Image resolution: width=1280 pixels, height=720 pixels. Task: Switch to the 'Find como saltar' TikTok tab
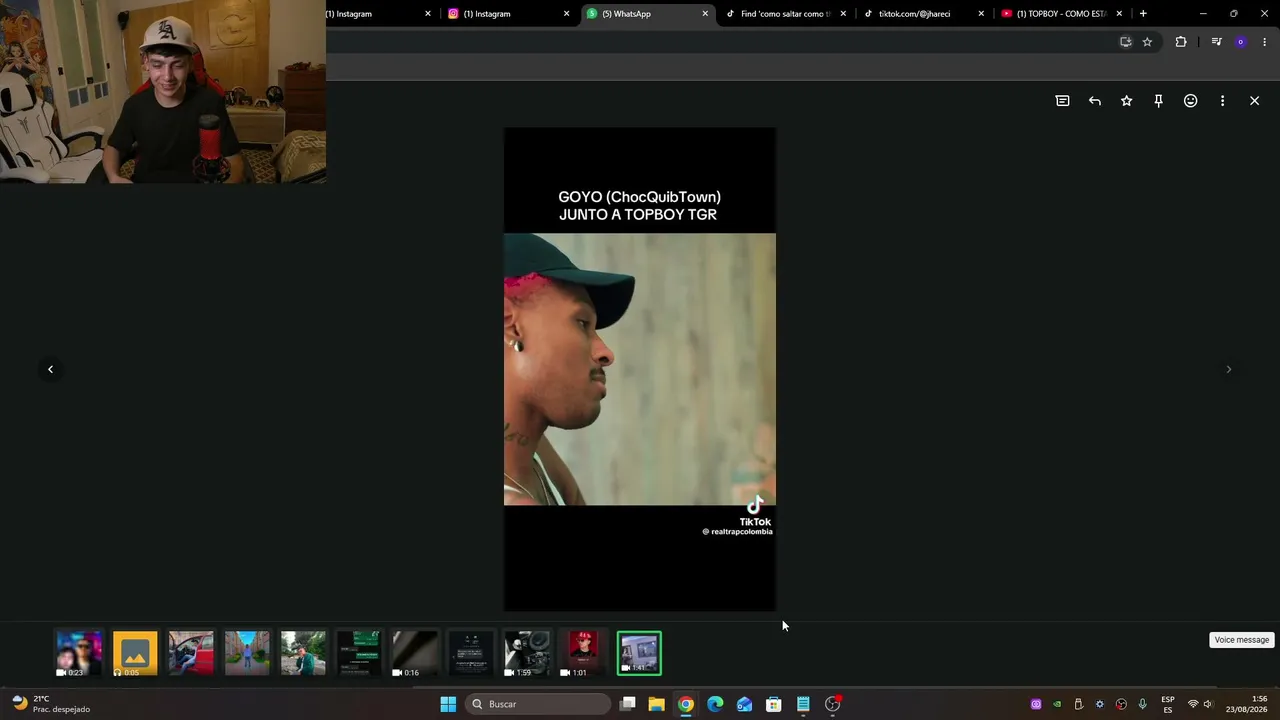[x=785, y=14]
